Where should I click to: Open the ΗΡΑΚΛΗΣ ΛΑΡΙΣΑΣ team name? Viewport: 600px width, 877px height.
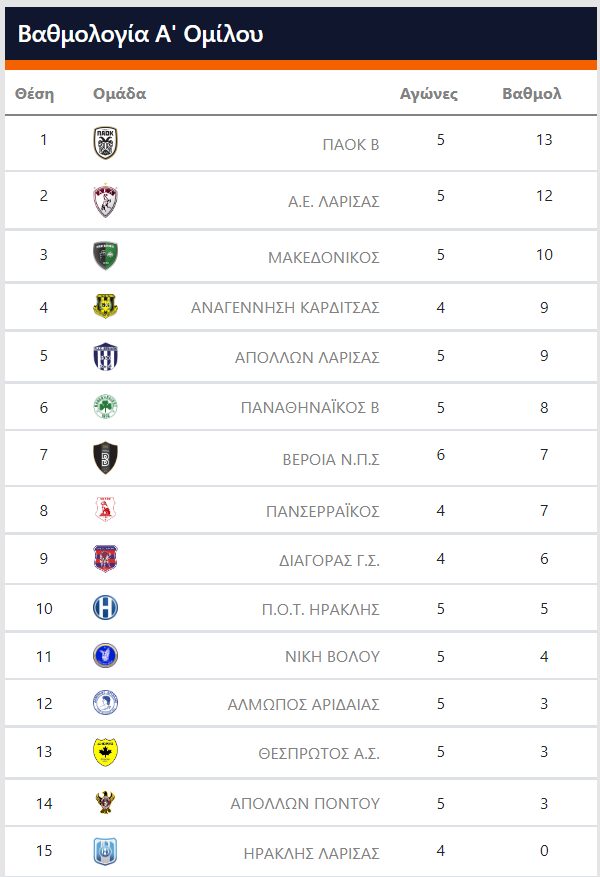311,853
